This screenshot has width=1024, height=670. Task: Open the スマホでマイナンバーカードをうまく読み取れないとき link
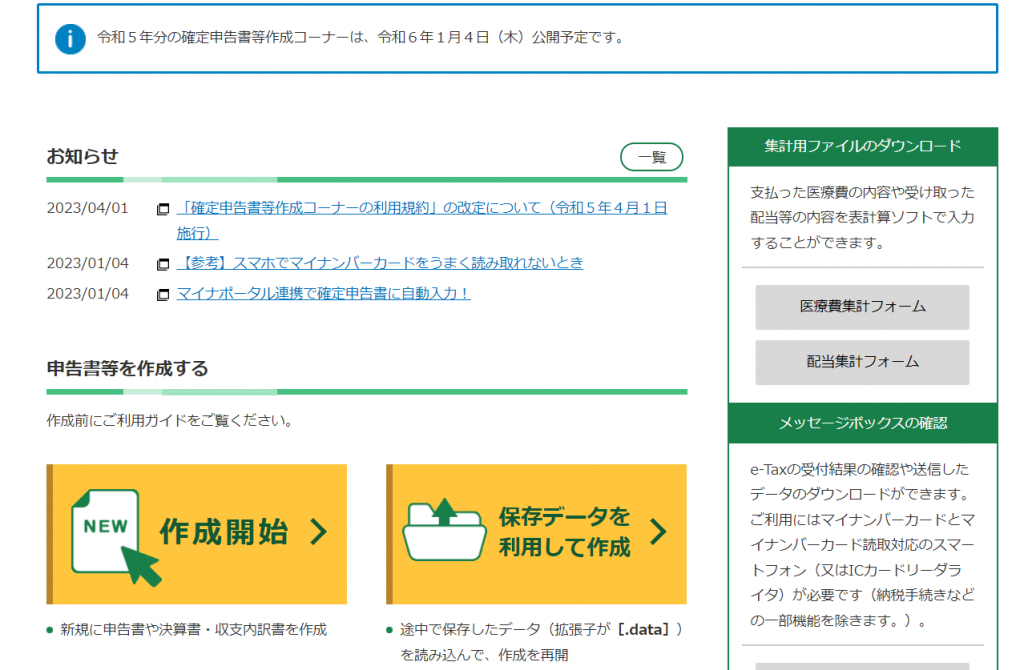click(x=380, y=263)
